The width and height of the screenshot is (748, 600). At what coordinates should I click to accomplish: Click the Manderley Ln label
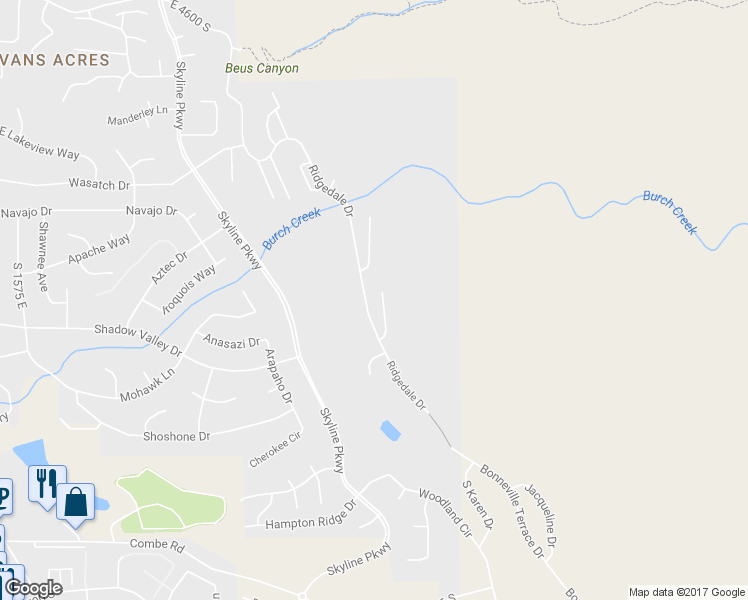[137, 115]
